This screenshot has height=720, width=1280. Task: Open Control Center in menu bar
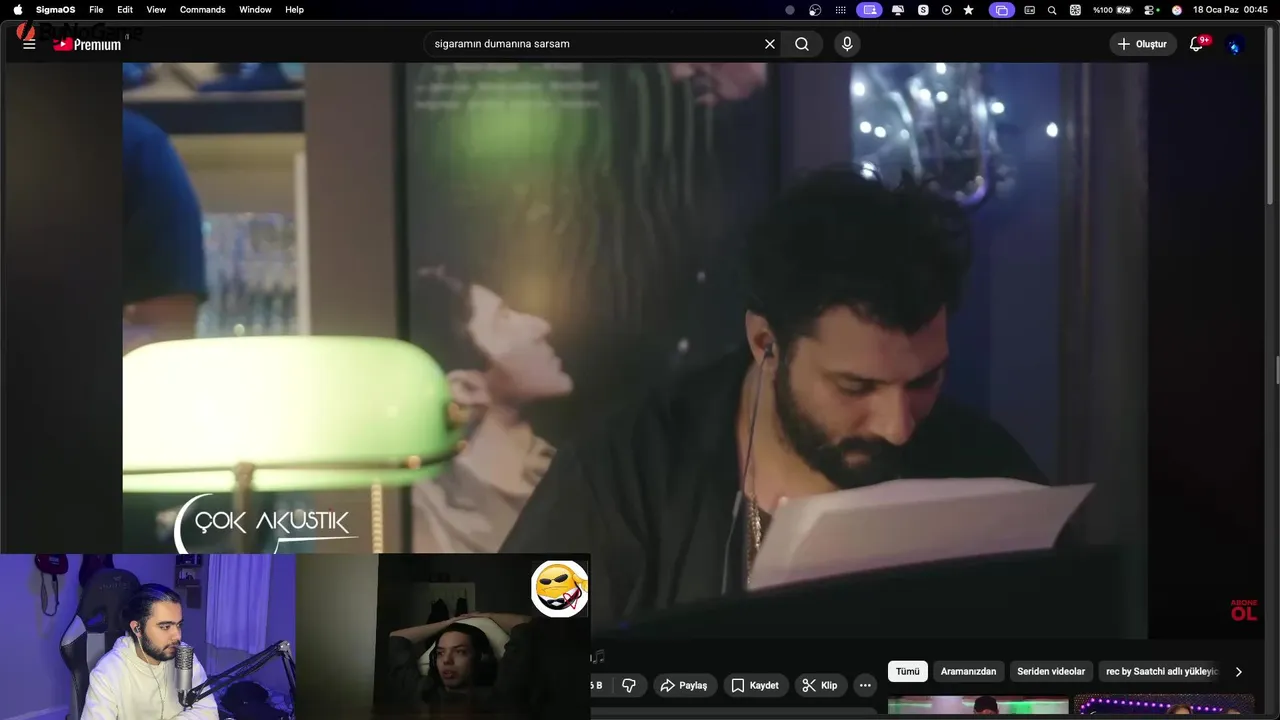coord(1151,10)
